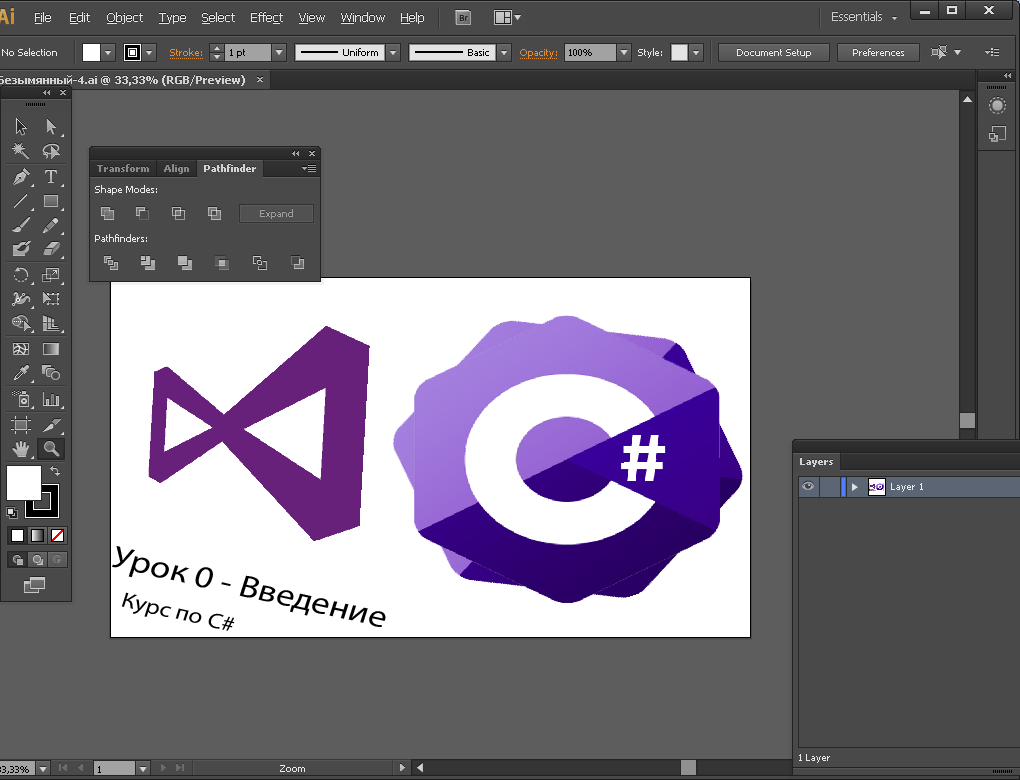Select the Type tool
Viewport: 1020px width, 780px height.
coord(51,176)
